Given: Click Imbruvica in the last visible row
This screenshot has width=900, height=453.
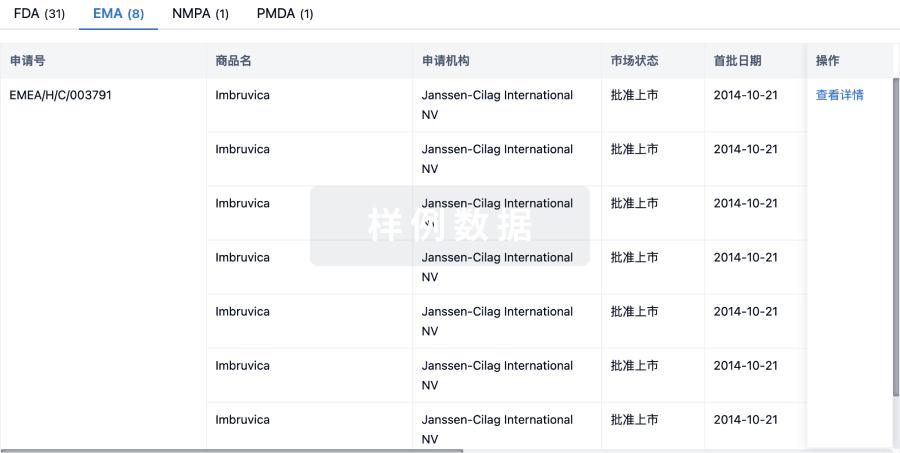Looking at the screenshot, I should pos(242,420).
